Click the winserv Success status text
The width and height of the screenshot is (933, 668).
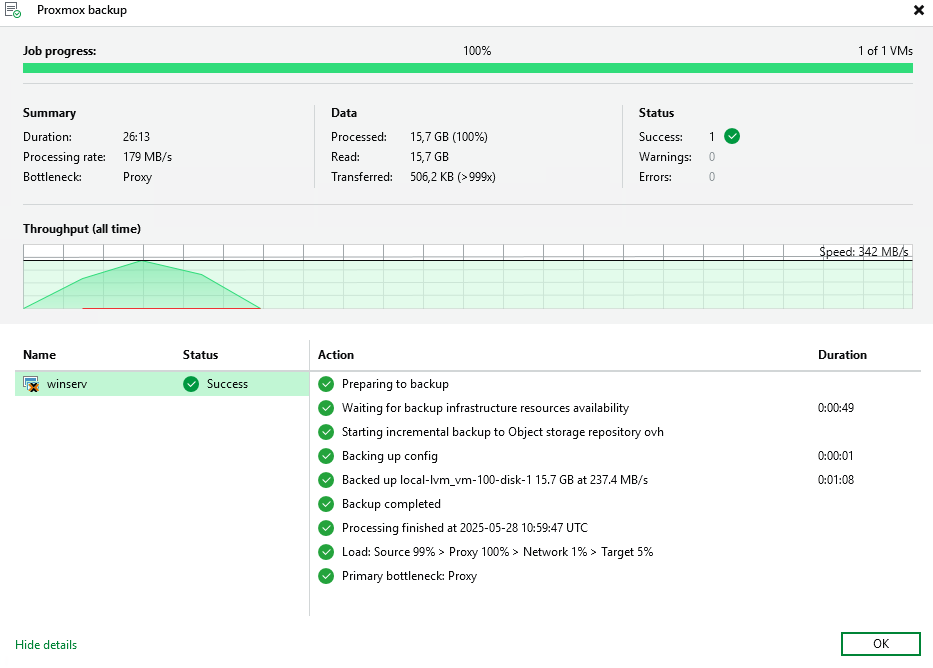point(227,384)
